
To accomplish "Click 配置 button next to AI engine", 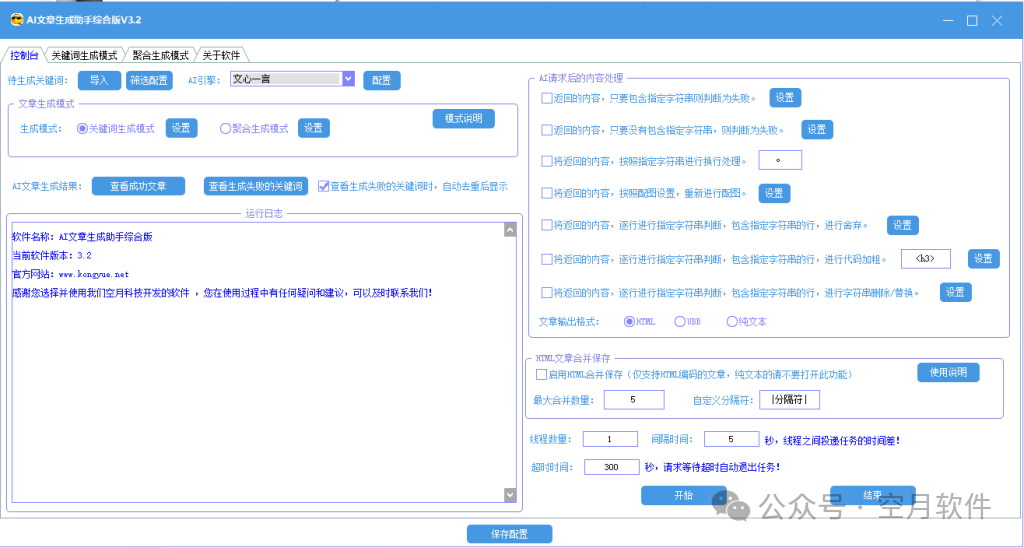I will coord(381,80).
